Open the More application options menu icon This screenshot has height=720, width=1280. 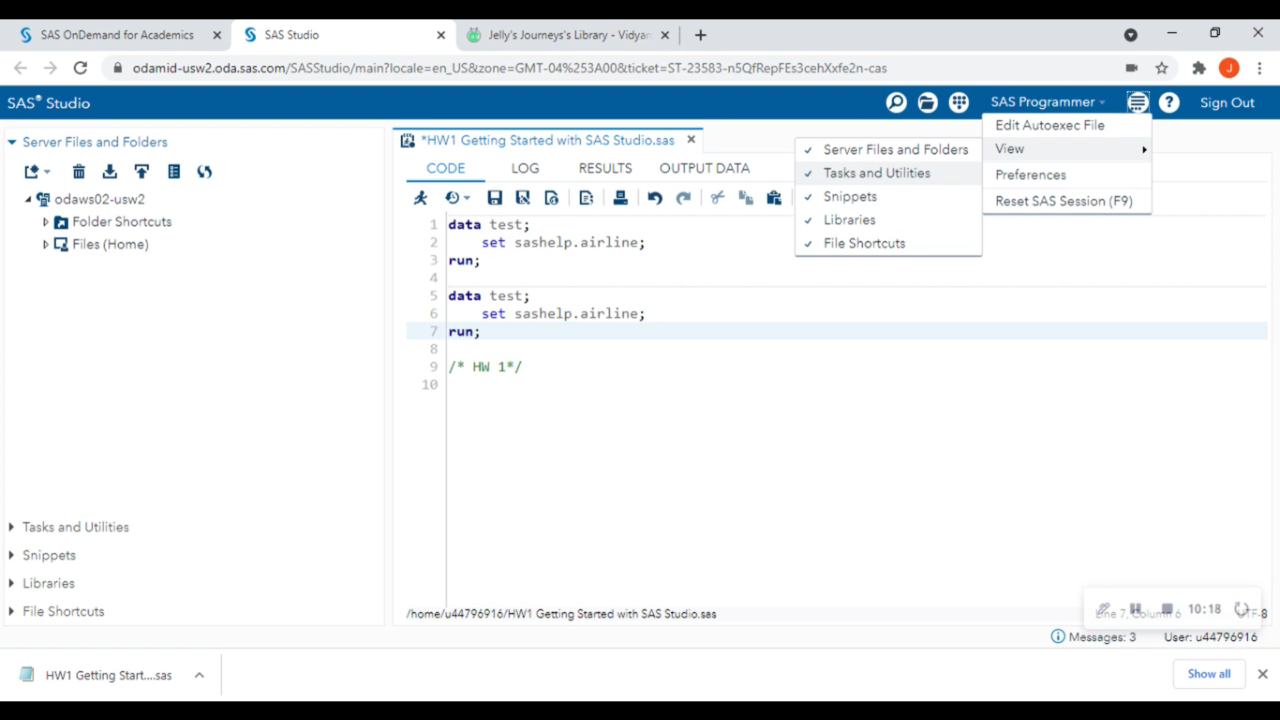(x=1137, y=102)
